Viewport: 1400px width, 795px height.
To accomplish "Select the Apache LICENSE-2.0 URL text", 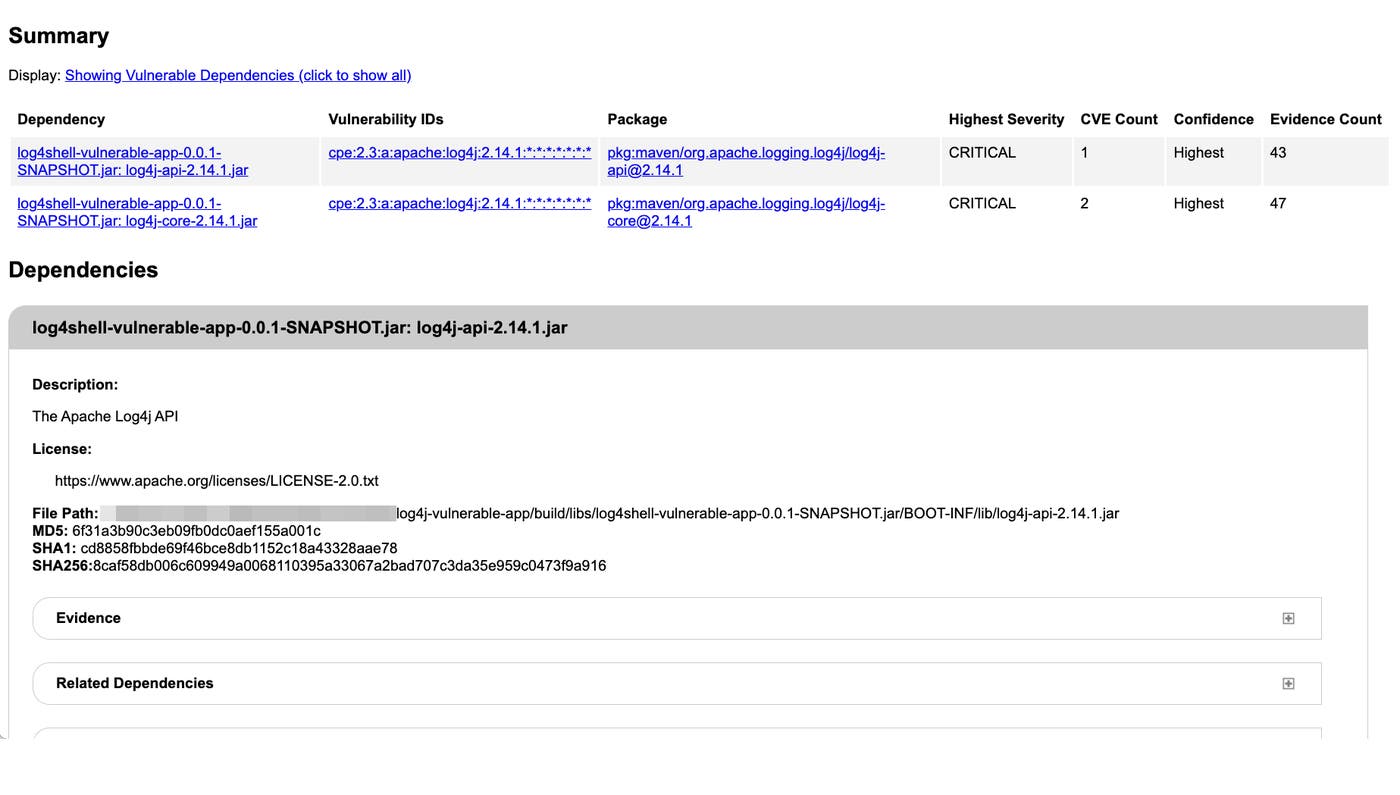I will 217,480.
